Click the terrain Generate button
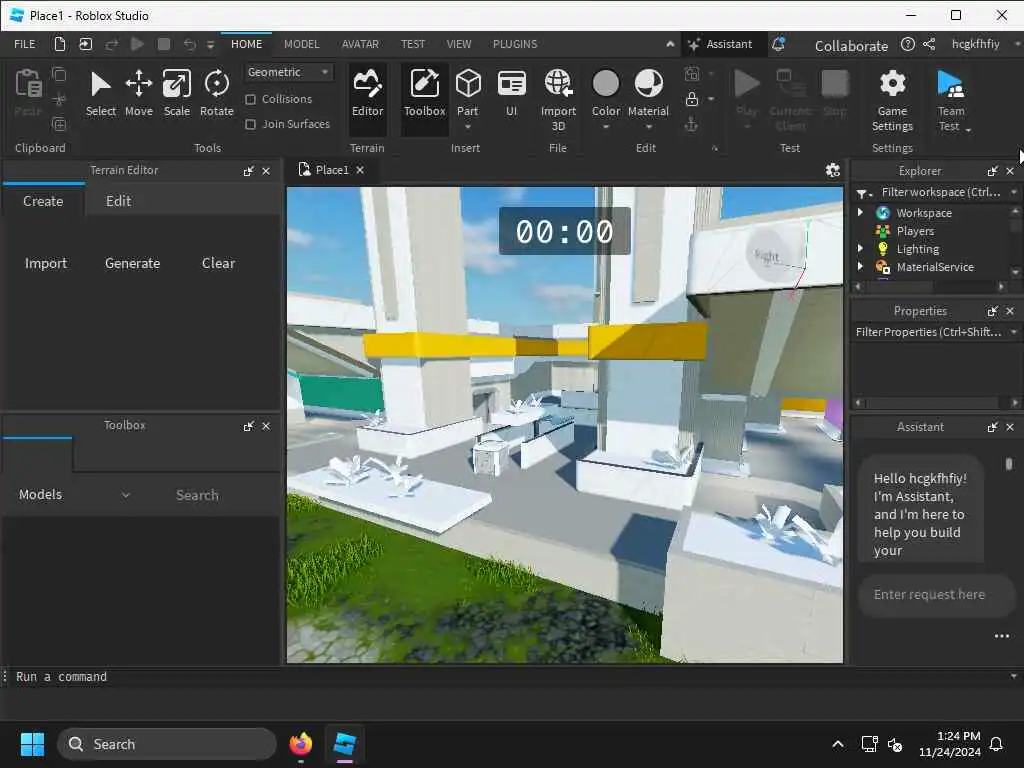Viewport: 1024px width, 768px height. point(133,263)
